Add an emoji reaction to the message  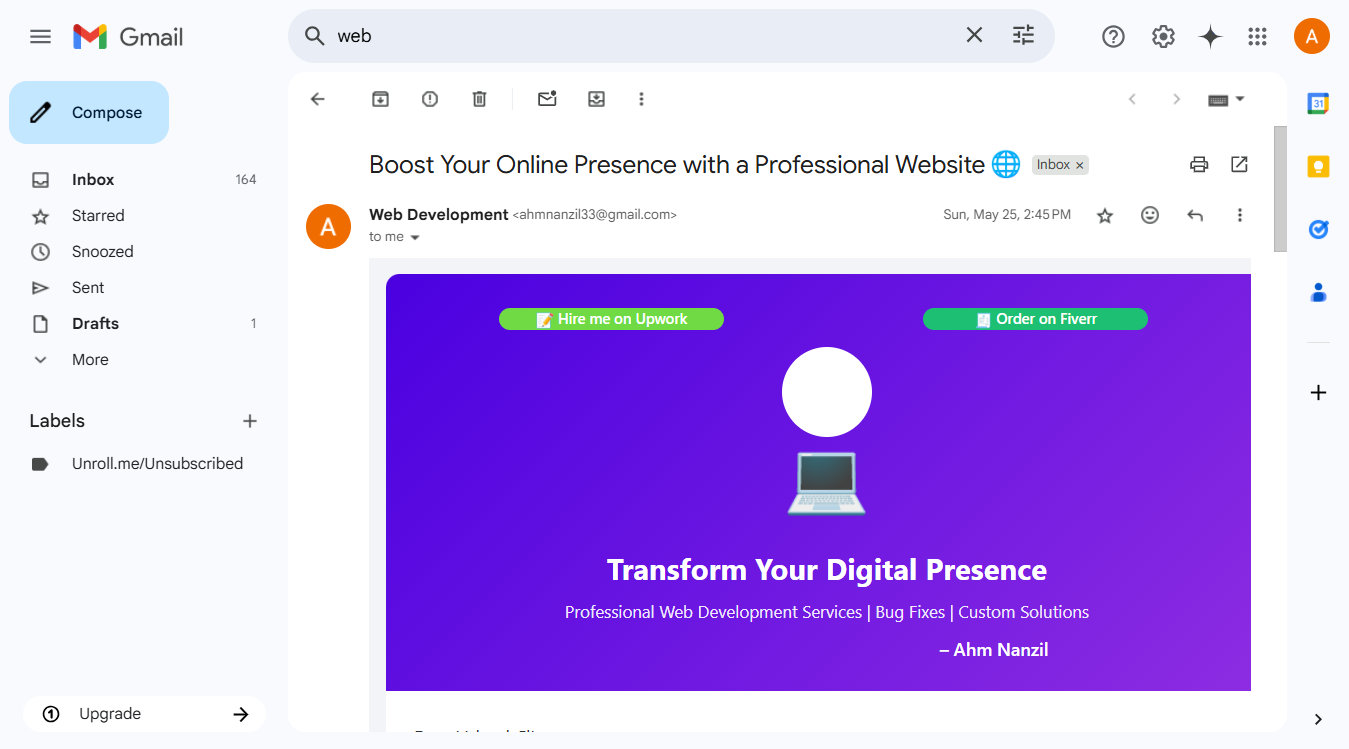click(x=1150, y=215)
